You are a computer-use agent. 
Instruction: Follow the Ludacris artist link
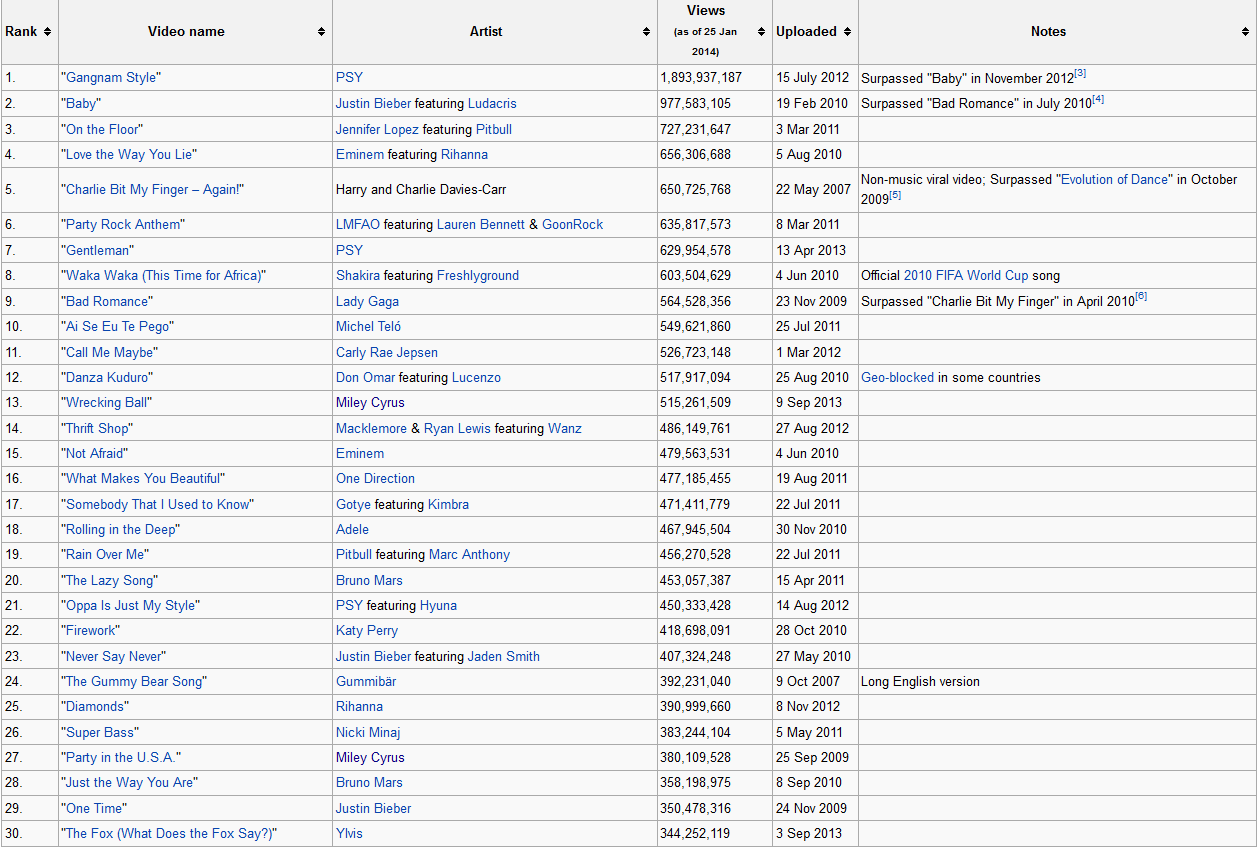[x=492, y=104]
